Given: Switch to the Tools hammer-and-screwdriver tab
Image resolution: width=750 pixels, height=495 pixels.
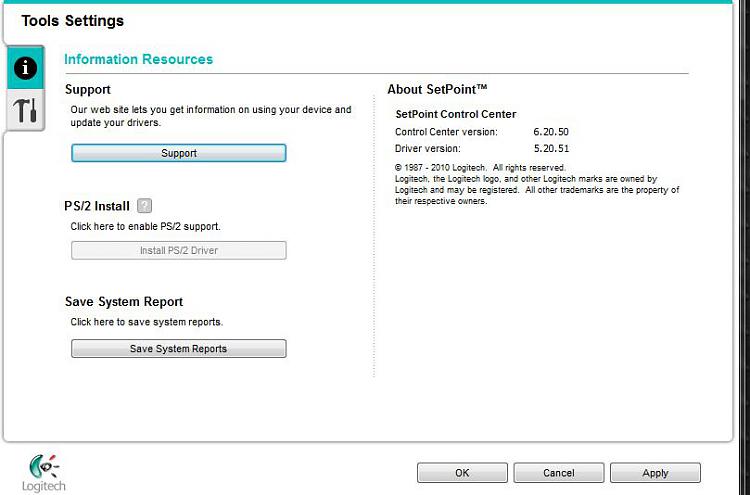Looking at the screenshot, I should [25, 110].
